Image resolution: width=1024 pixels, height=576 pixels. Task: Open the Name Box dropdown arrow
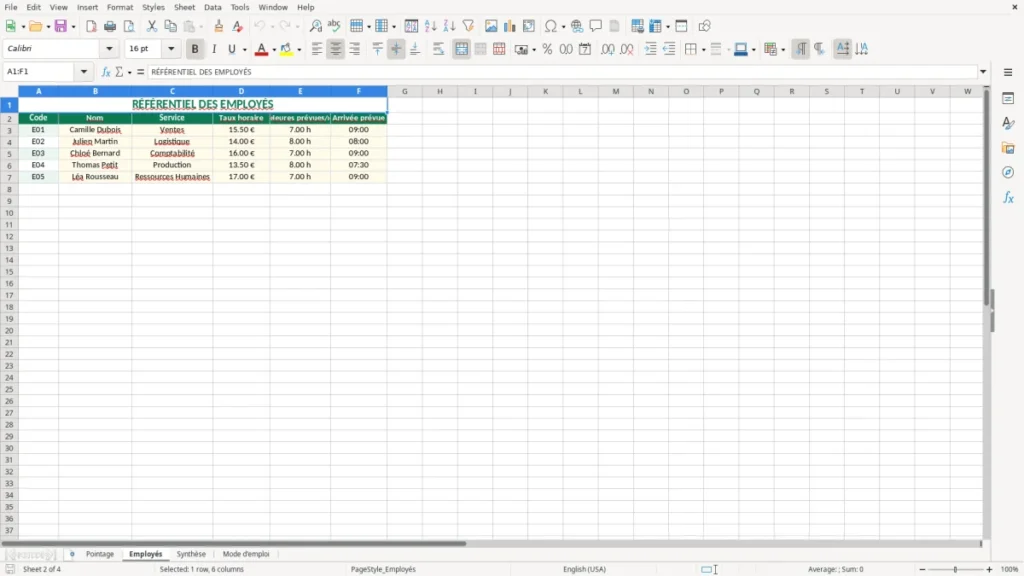(x=84, y=72)
